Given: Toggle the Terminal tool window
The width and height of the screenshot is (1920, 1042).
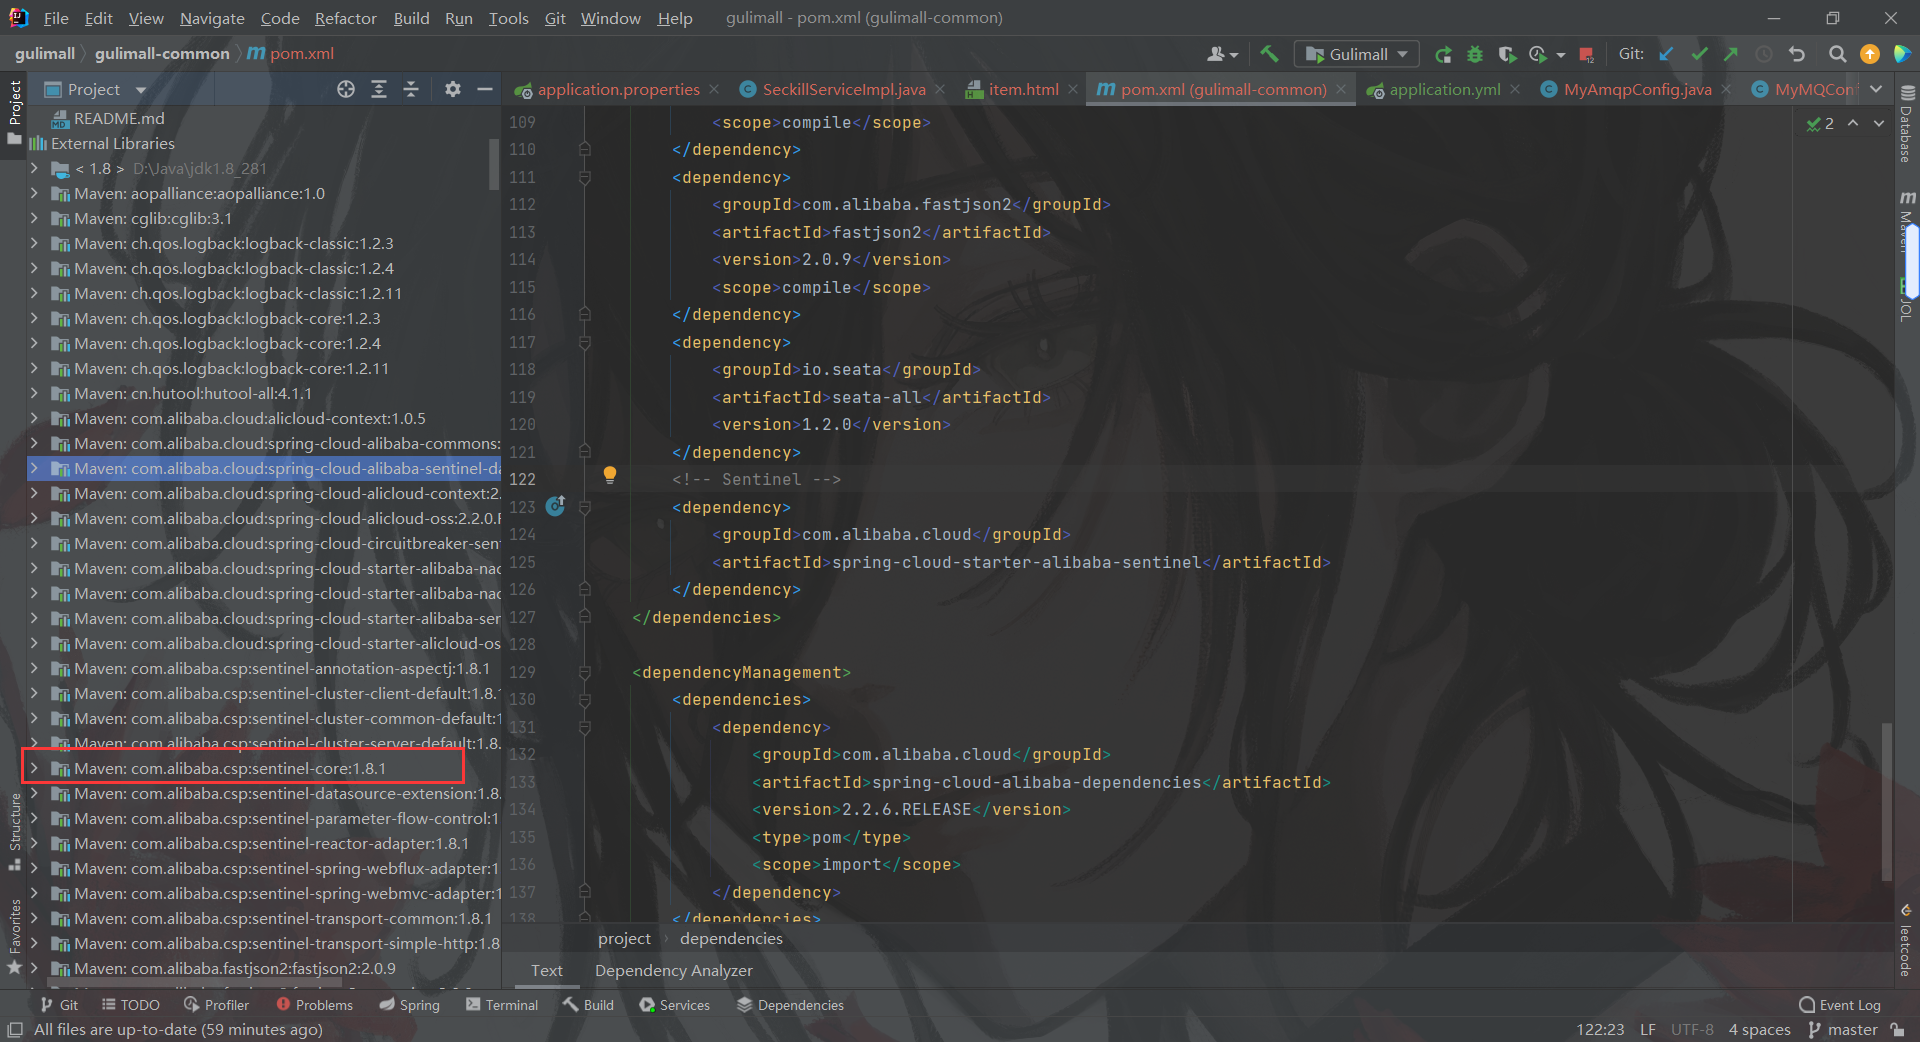Looking at the screenshot, I should pyautogui.click(x=502, y=1005).
